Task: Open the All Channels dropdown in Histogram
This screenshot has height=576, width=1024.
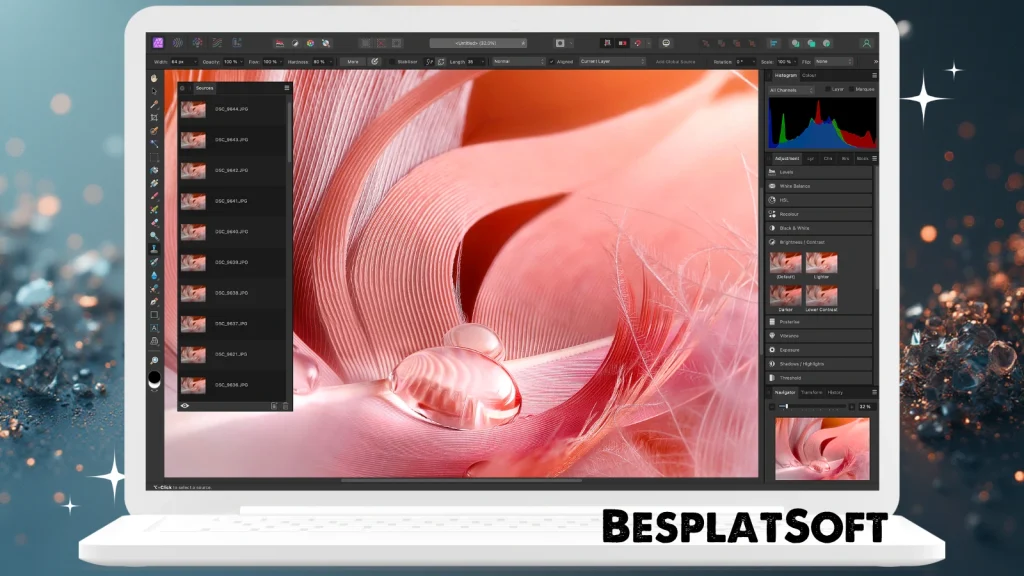Action: tap(789, 89)
